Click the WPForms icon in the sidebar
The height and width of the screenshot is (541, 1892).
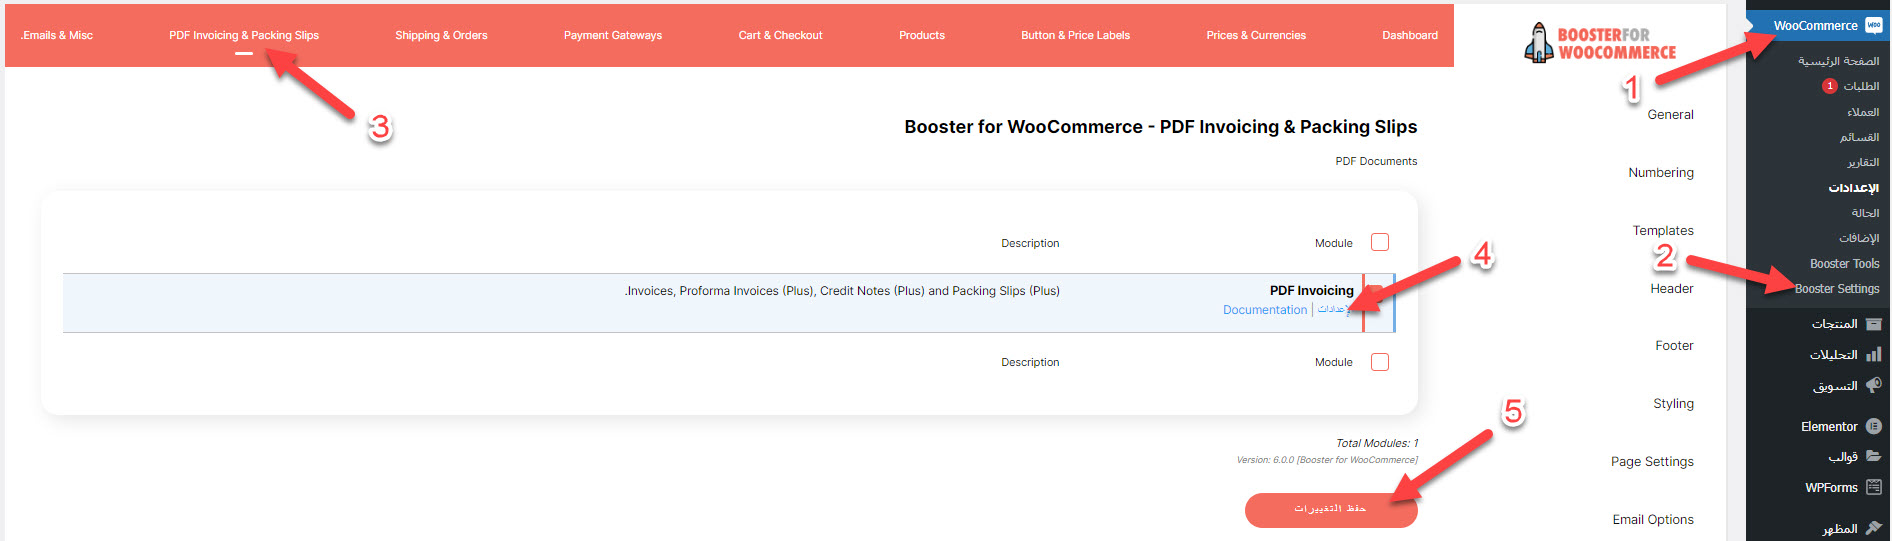coord(1873,488)
